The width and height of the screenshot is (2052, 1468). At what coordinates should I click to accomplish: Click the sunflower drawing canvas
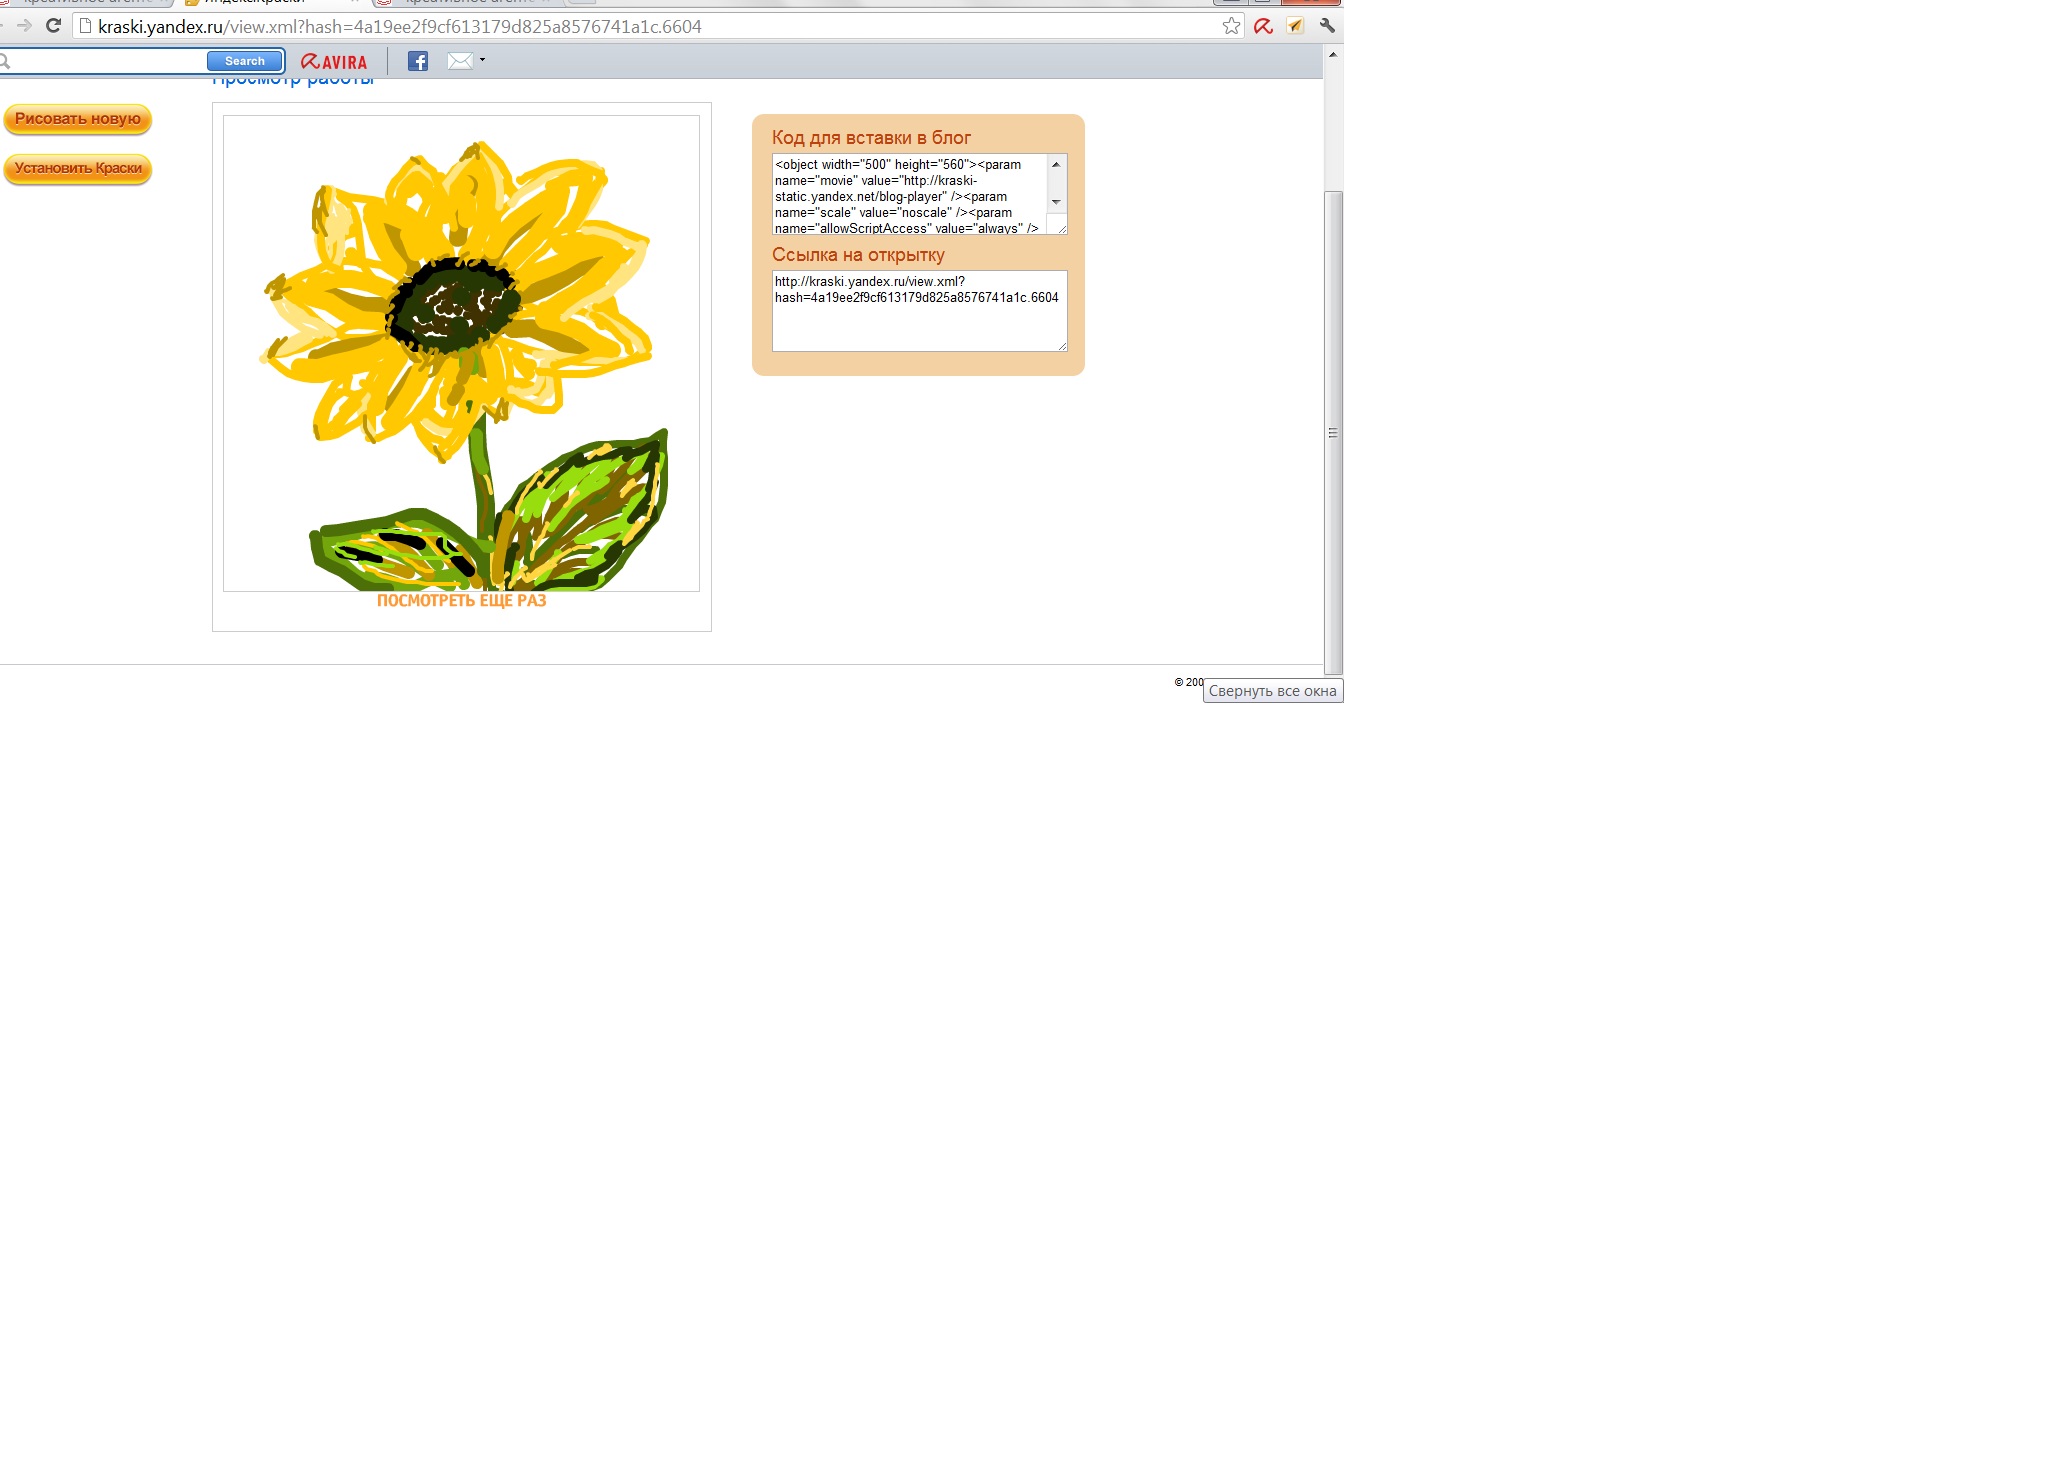point(461,353)
